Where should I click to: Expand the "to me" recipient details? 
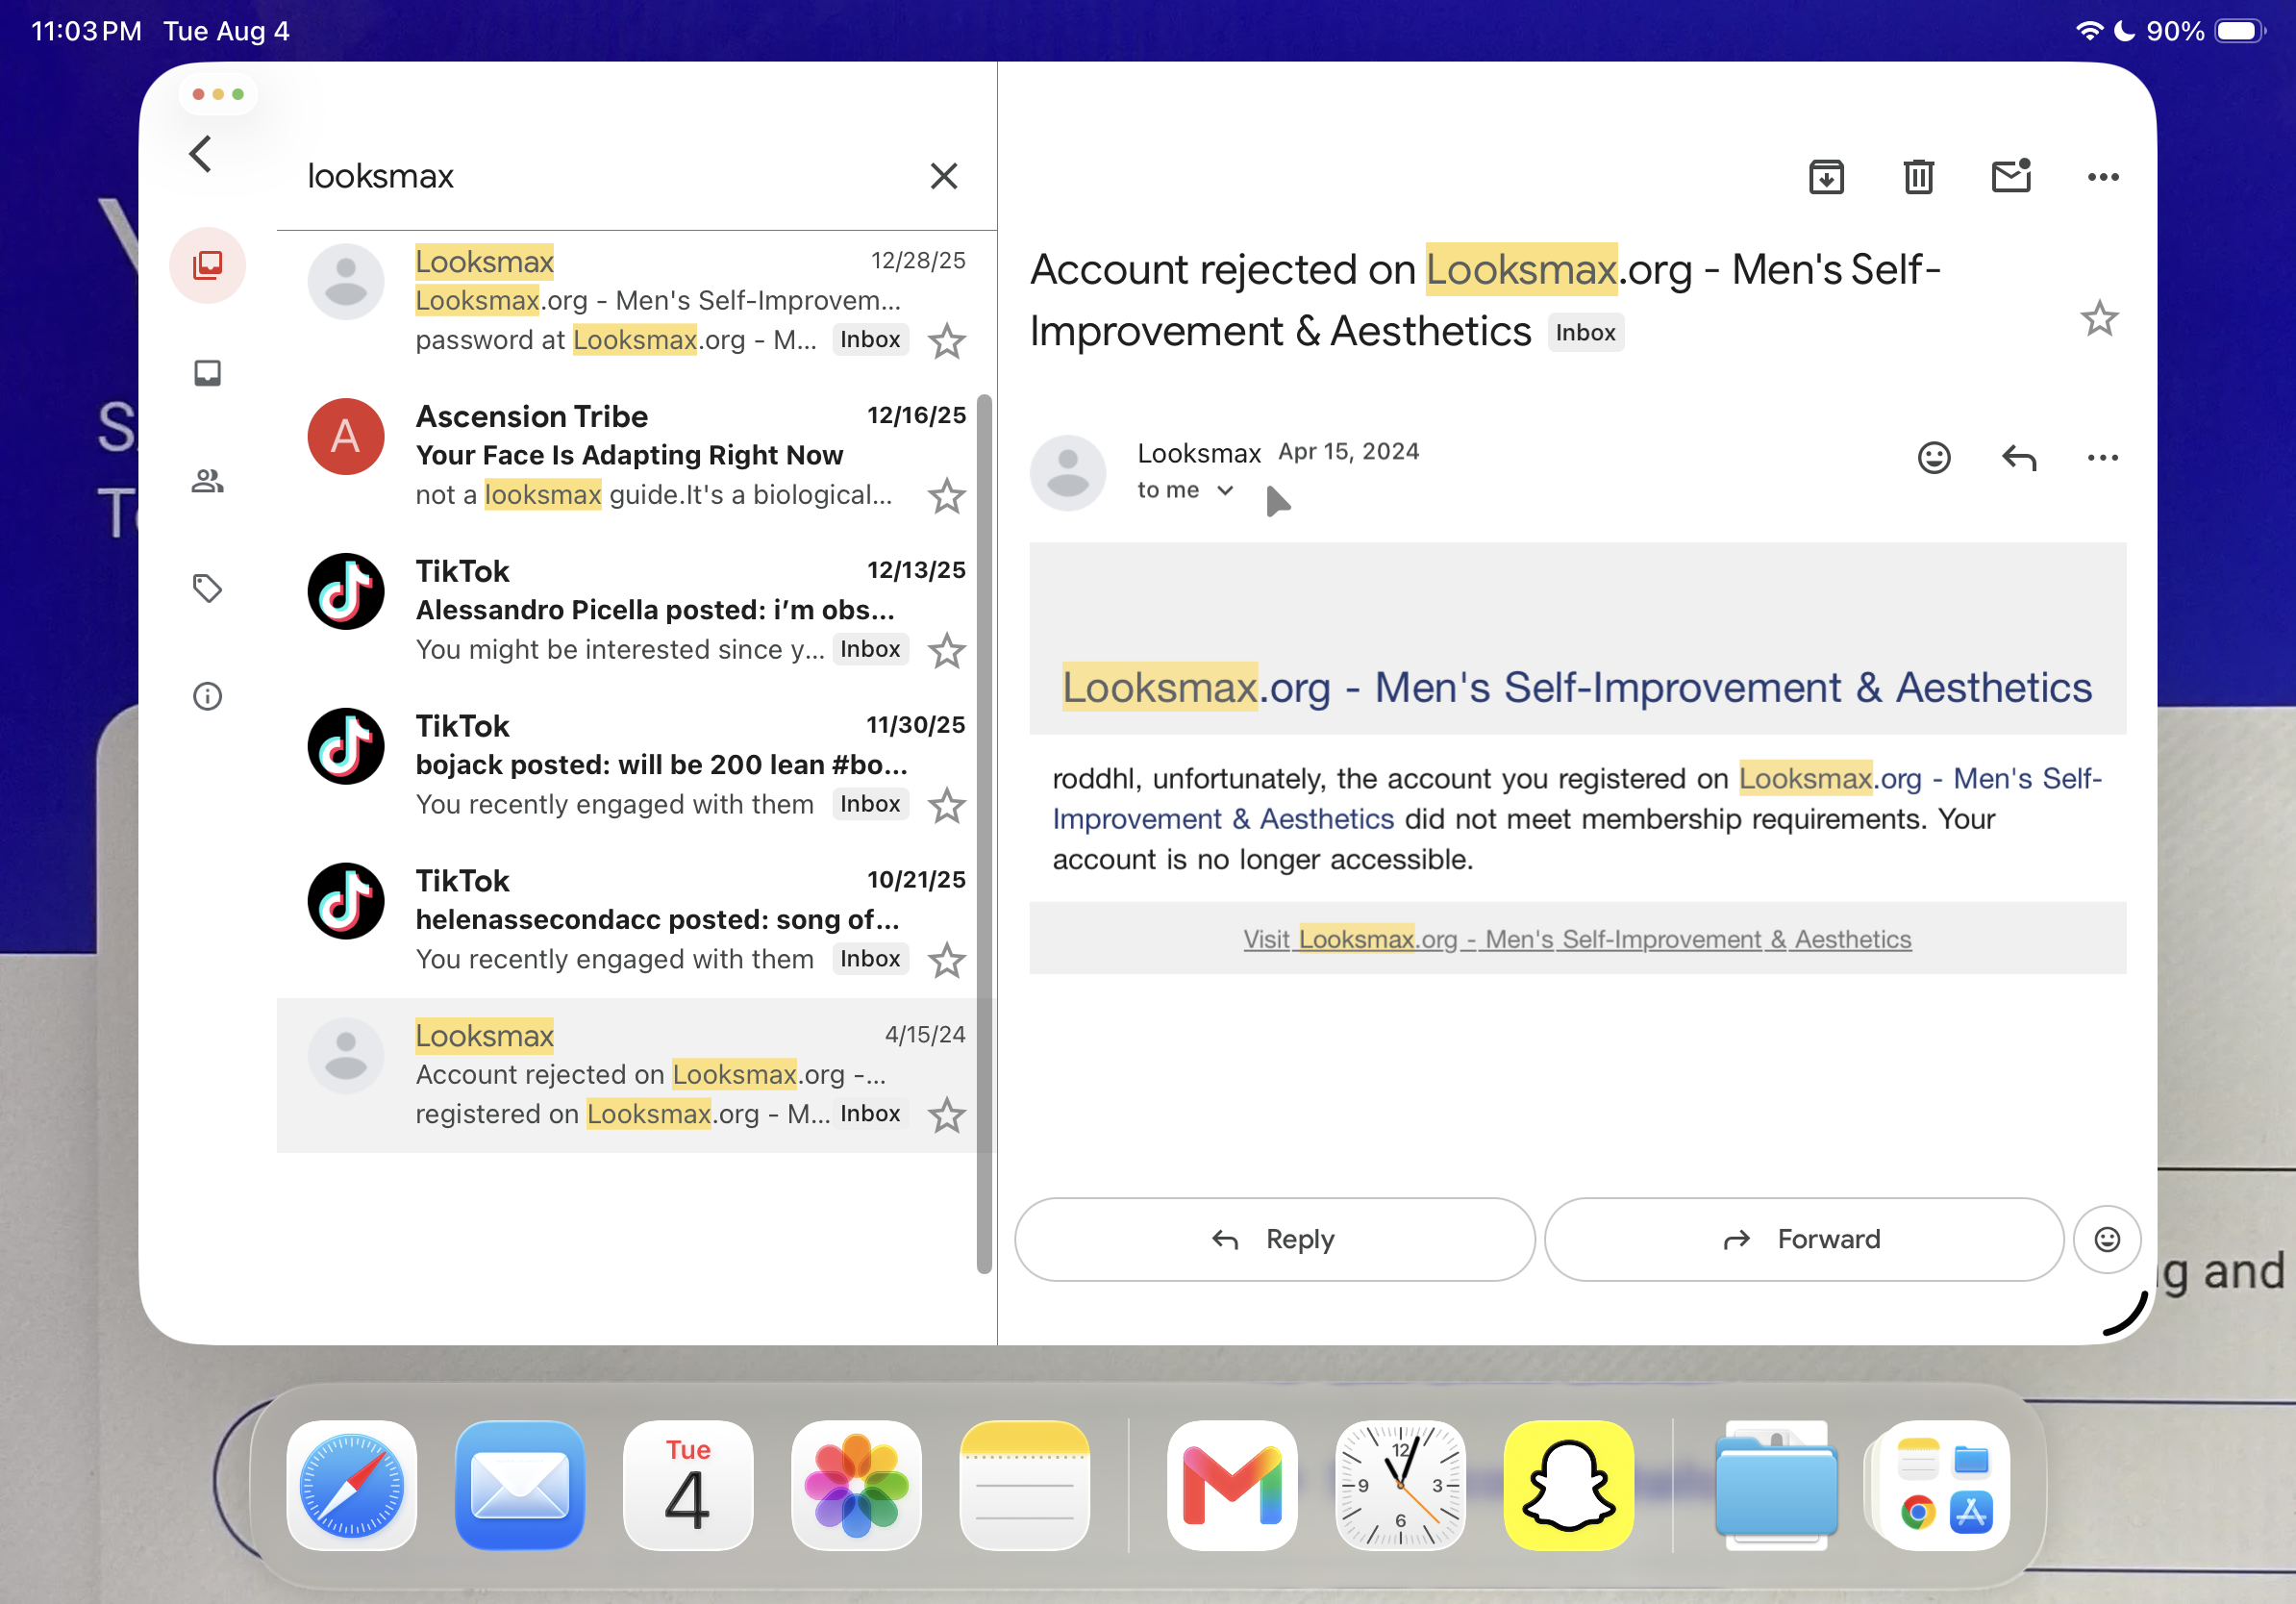[1185, 490]
